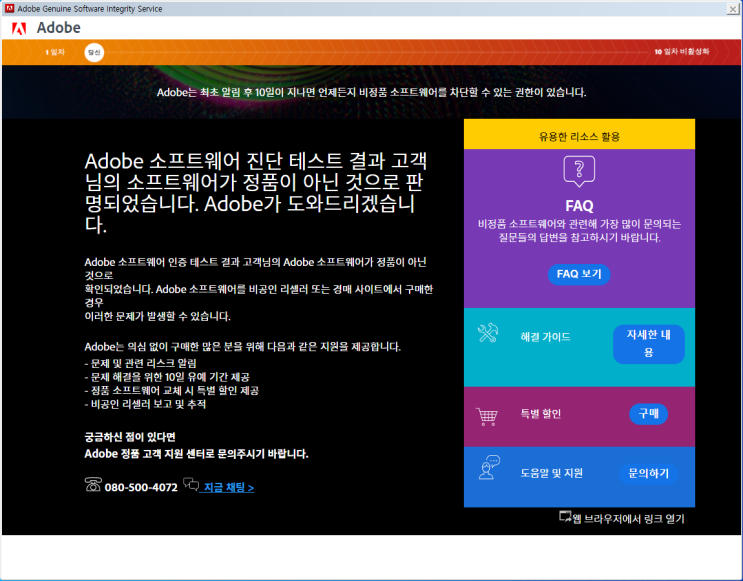The width and height of the screenshot is (743, 581).
Task: Click the Adobe icon in the title bar
Action: point(9,8)
